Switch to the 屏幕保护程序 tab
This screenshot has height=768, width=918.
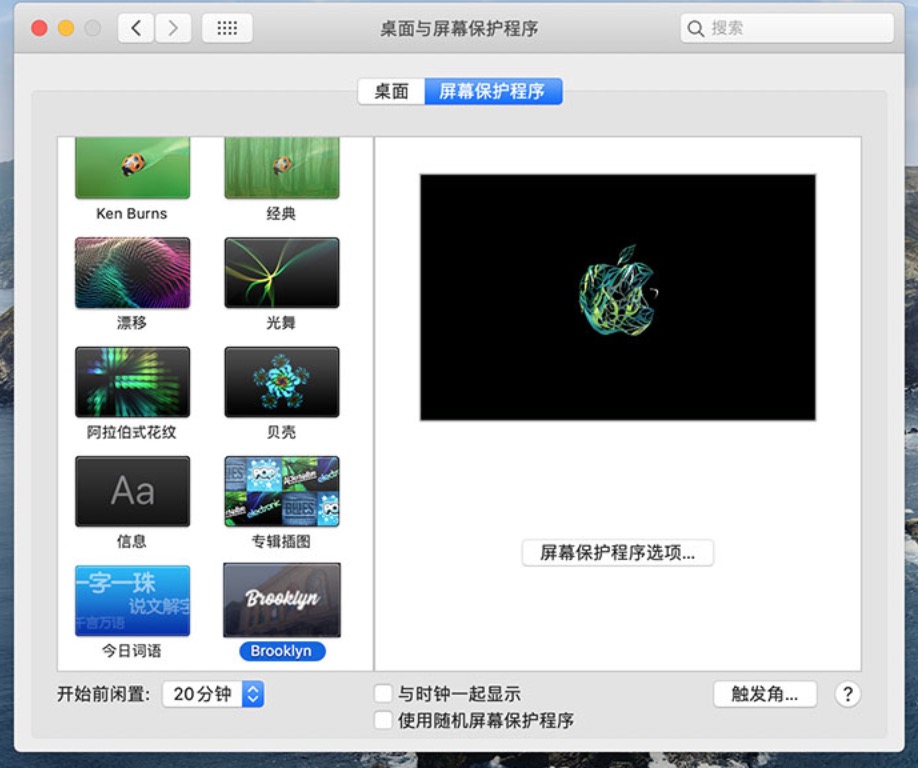(x=493, y=91)
